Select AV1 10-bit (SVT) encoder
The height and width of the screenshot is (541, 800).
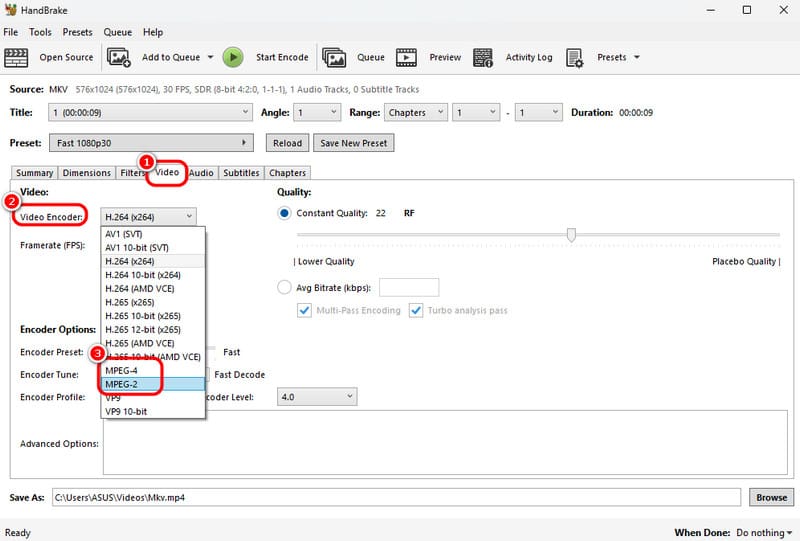[x=154, y=248]
